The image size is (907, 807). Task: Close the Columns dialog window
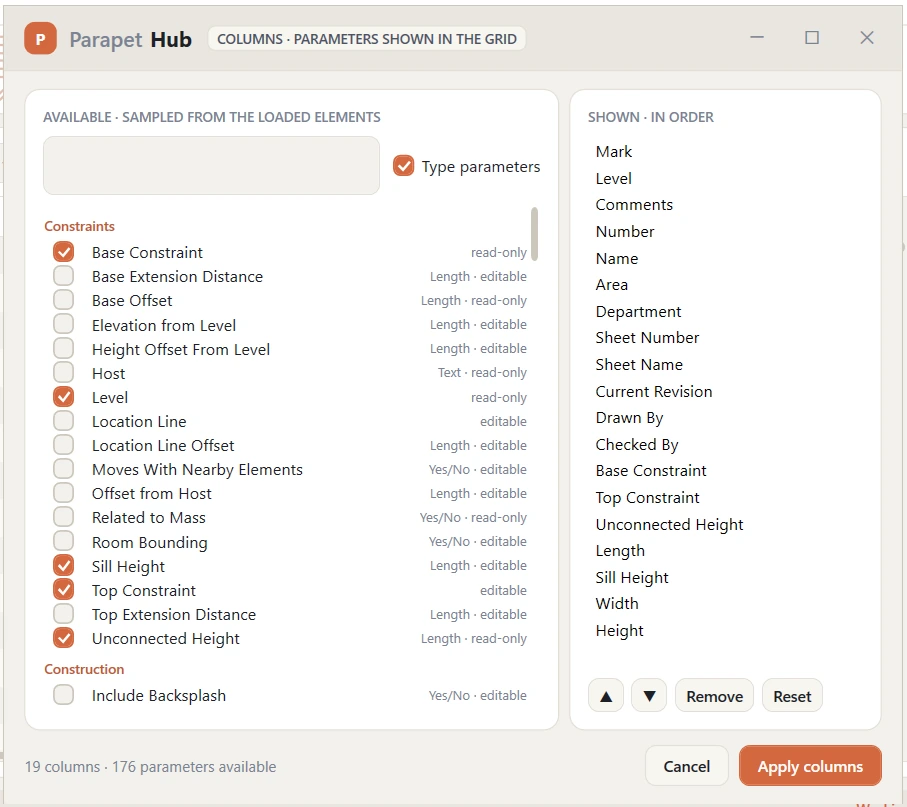click(867, 38)
